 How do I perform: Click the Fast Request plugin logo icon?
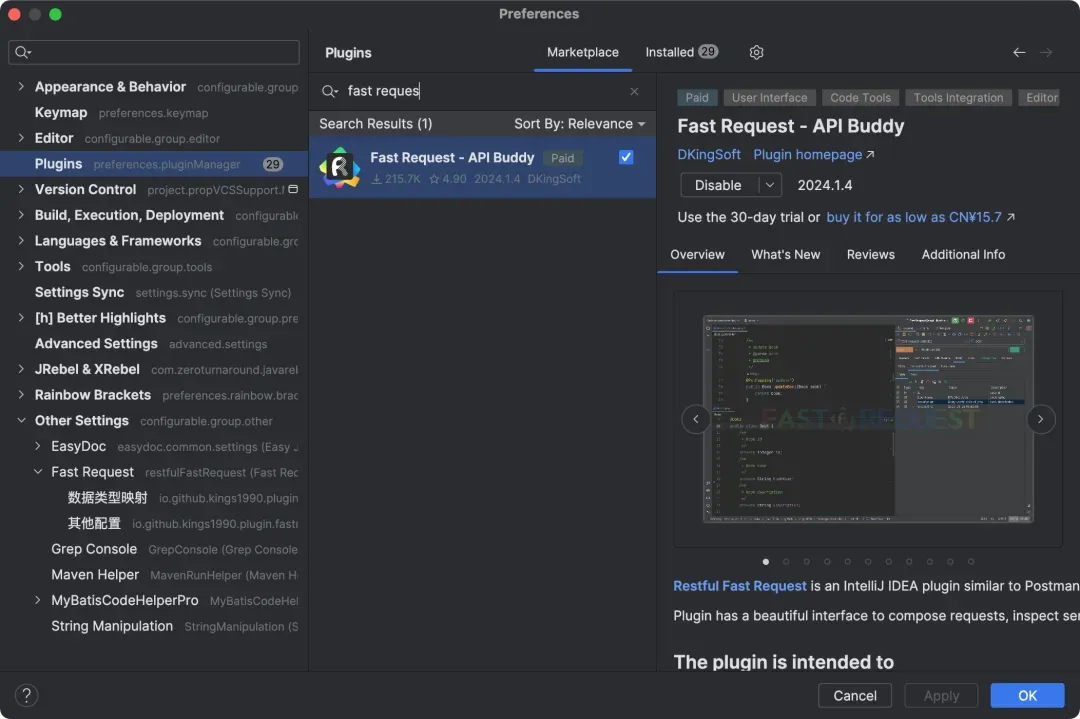point(340,167)
